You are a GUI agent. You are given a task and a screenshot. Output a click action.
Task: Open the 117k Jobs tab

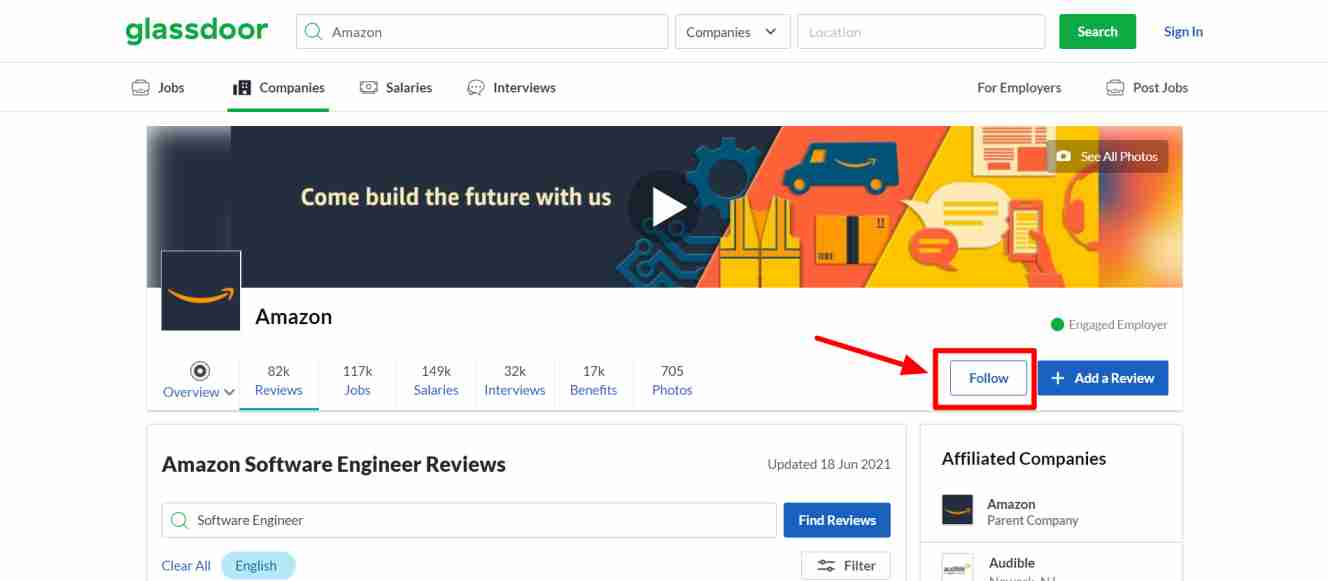pos(357,381)
